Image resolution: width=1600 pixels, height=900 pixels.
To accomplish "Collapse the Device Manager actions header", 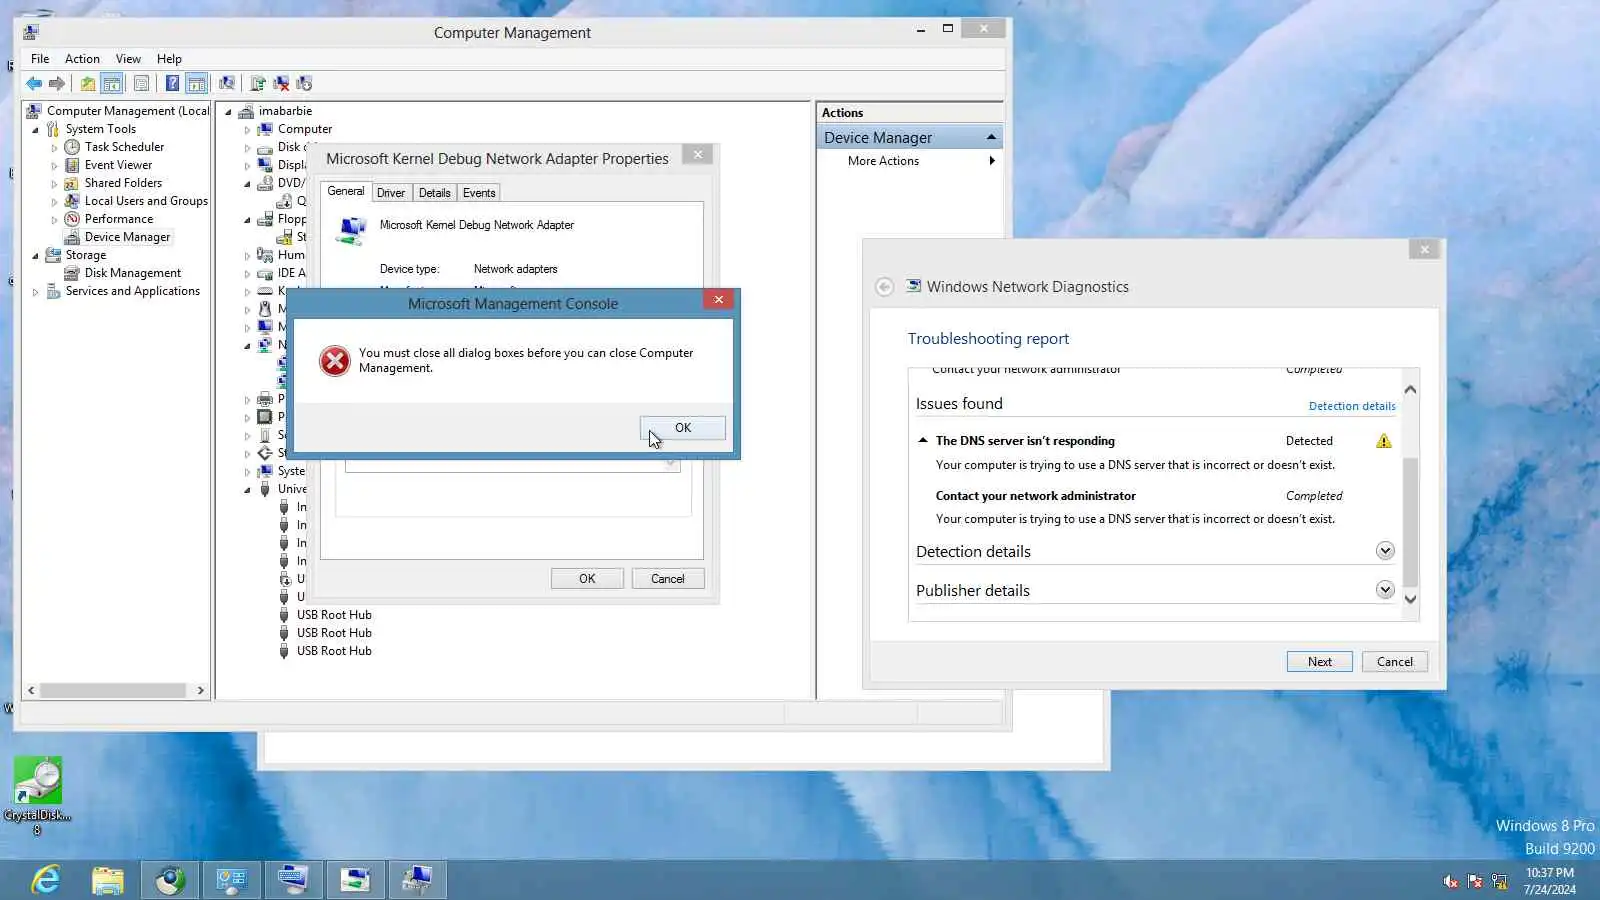I will pos(991,137).
